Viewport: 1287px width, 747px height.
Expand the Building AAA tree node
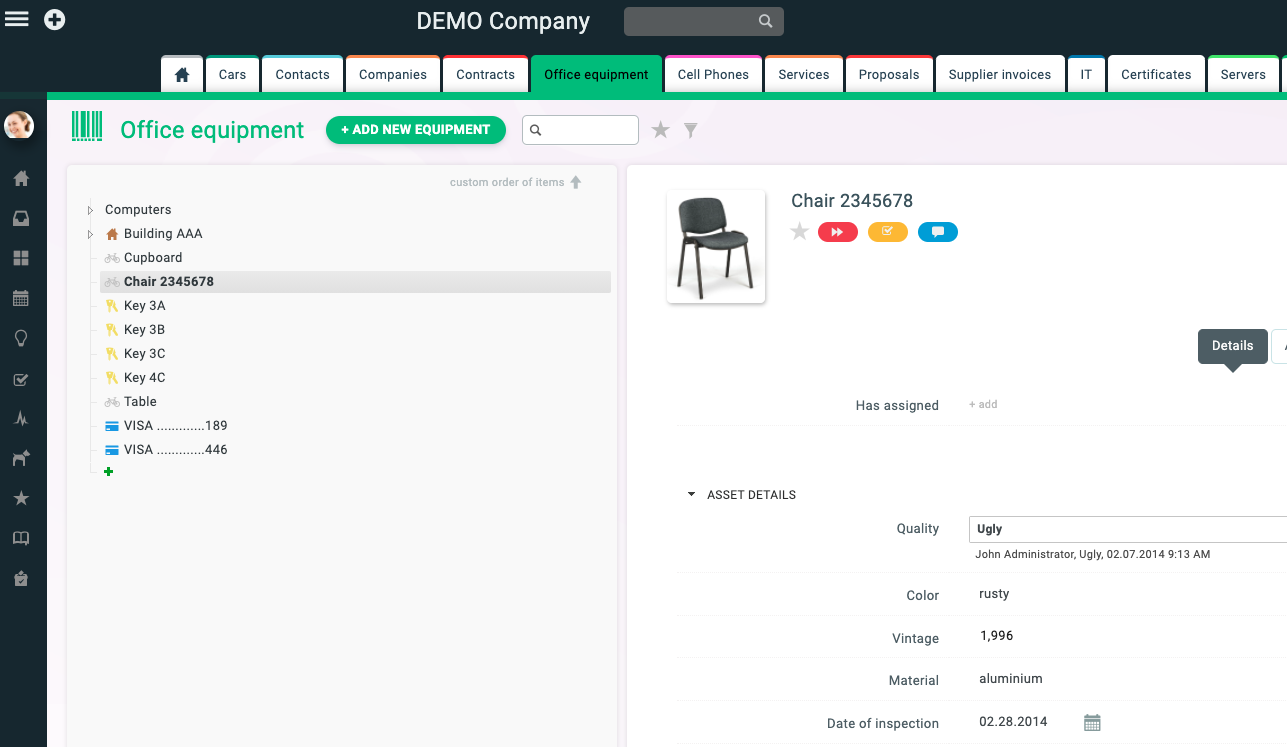click(90, 234)
